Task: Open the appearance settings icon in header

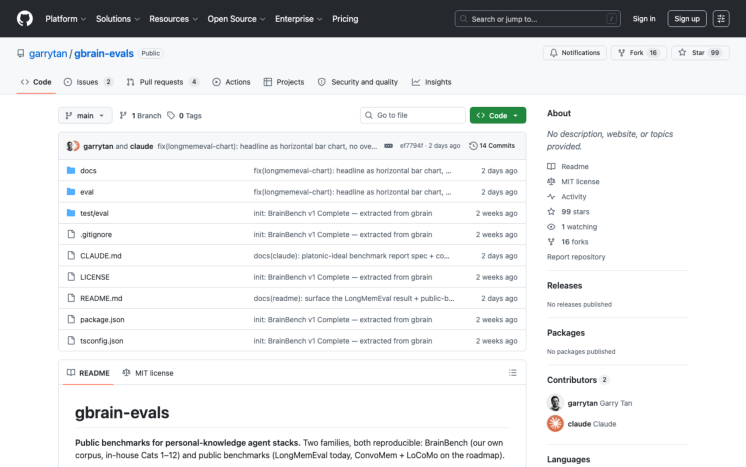Action: [x=721, y=19]
